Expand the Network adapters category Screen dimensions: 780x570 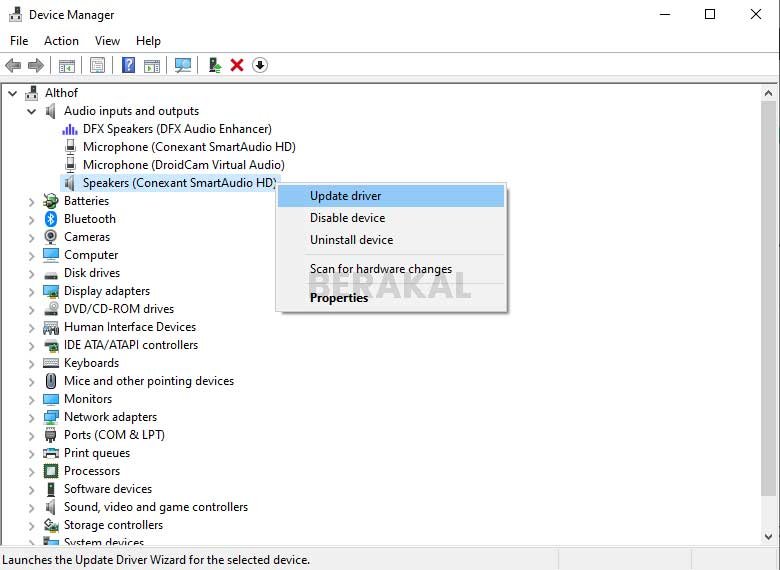tap(32, 417)
